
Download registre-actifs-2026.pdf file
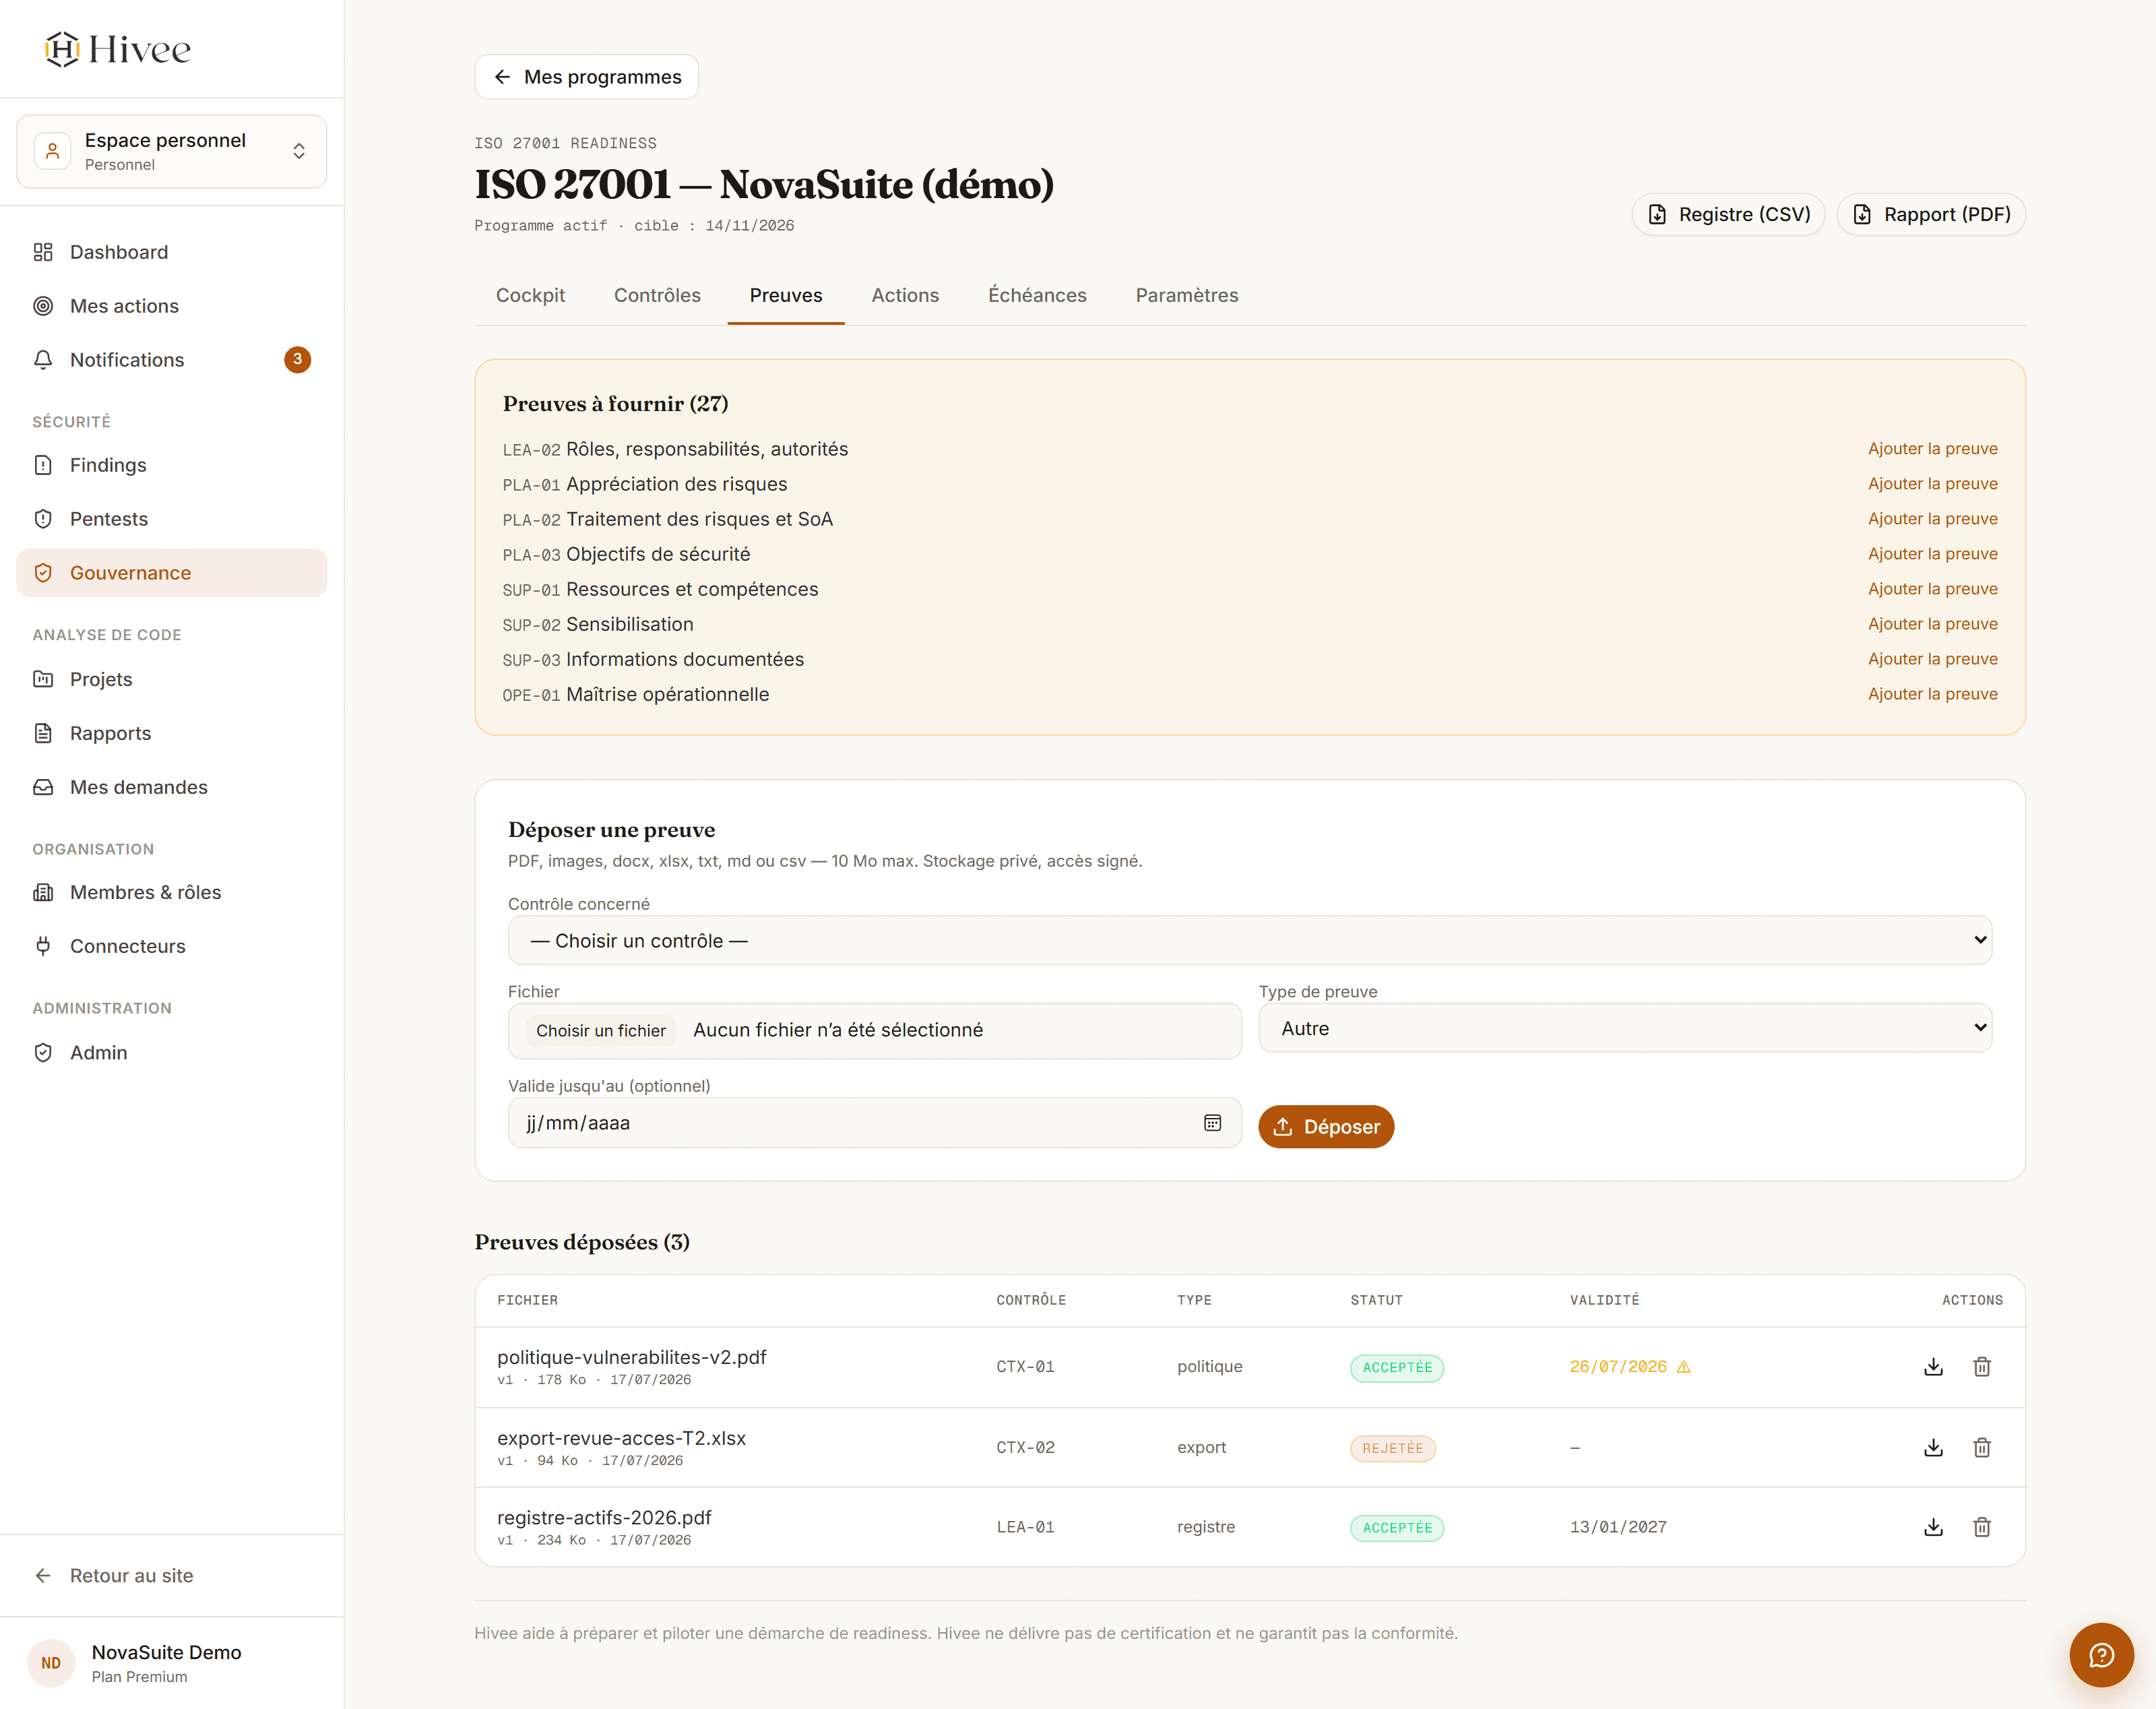[1933, 1527]
